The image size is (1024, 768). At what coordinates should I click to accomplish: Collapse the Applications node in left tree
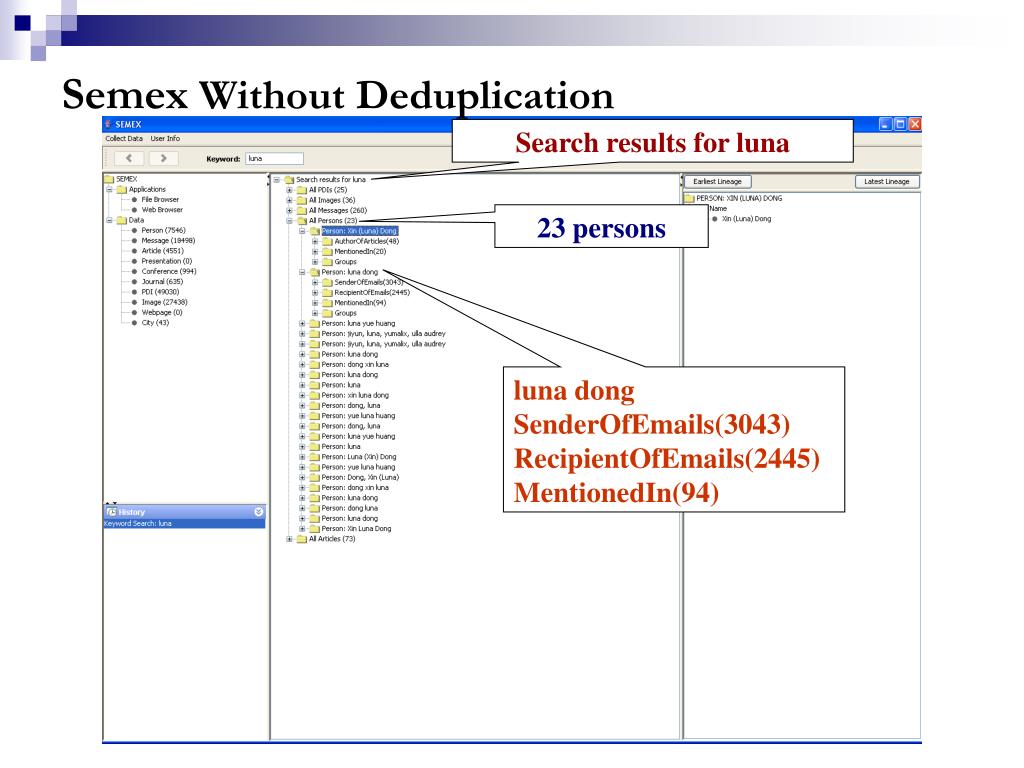click(x=110, y=189)
